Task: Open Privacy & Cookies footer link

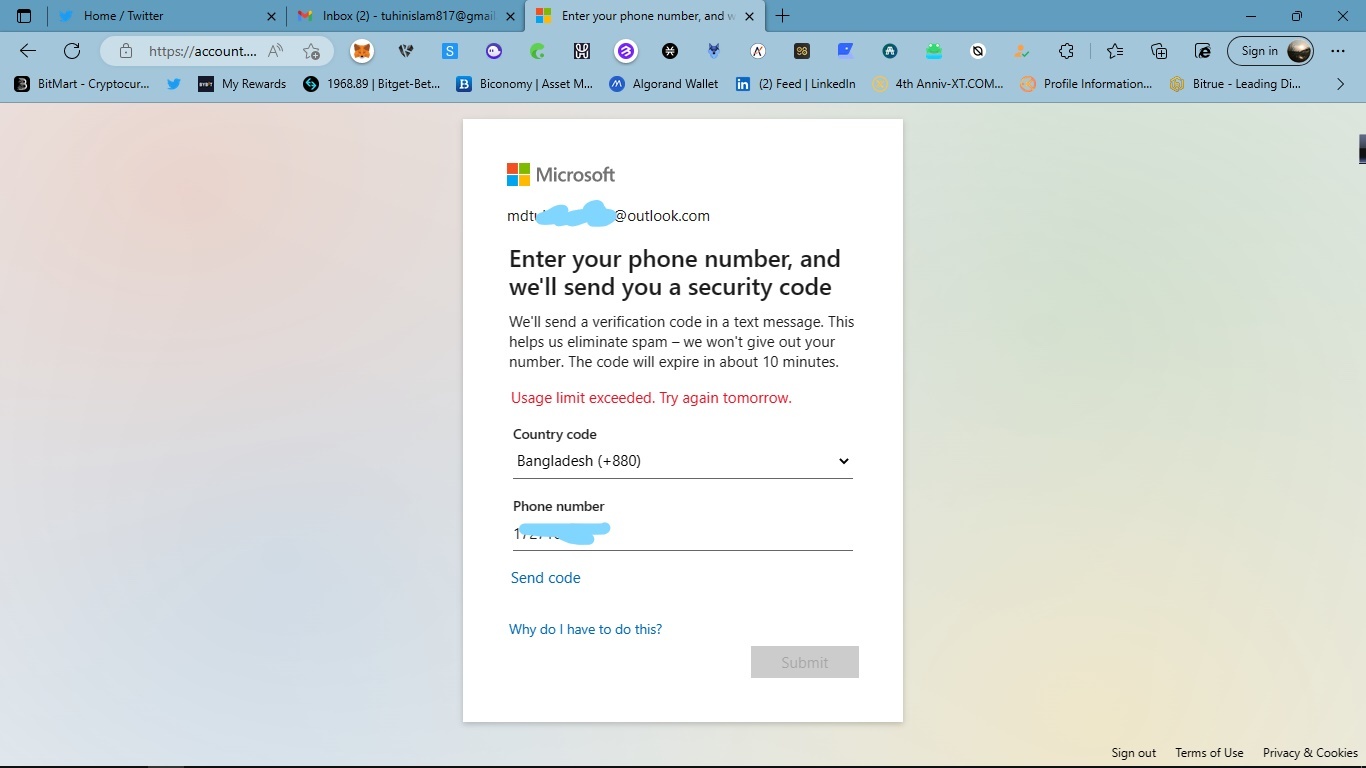Action: [1310, 753]
